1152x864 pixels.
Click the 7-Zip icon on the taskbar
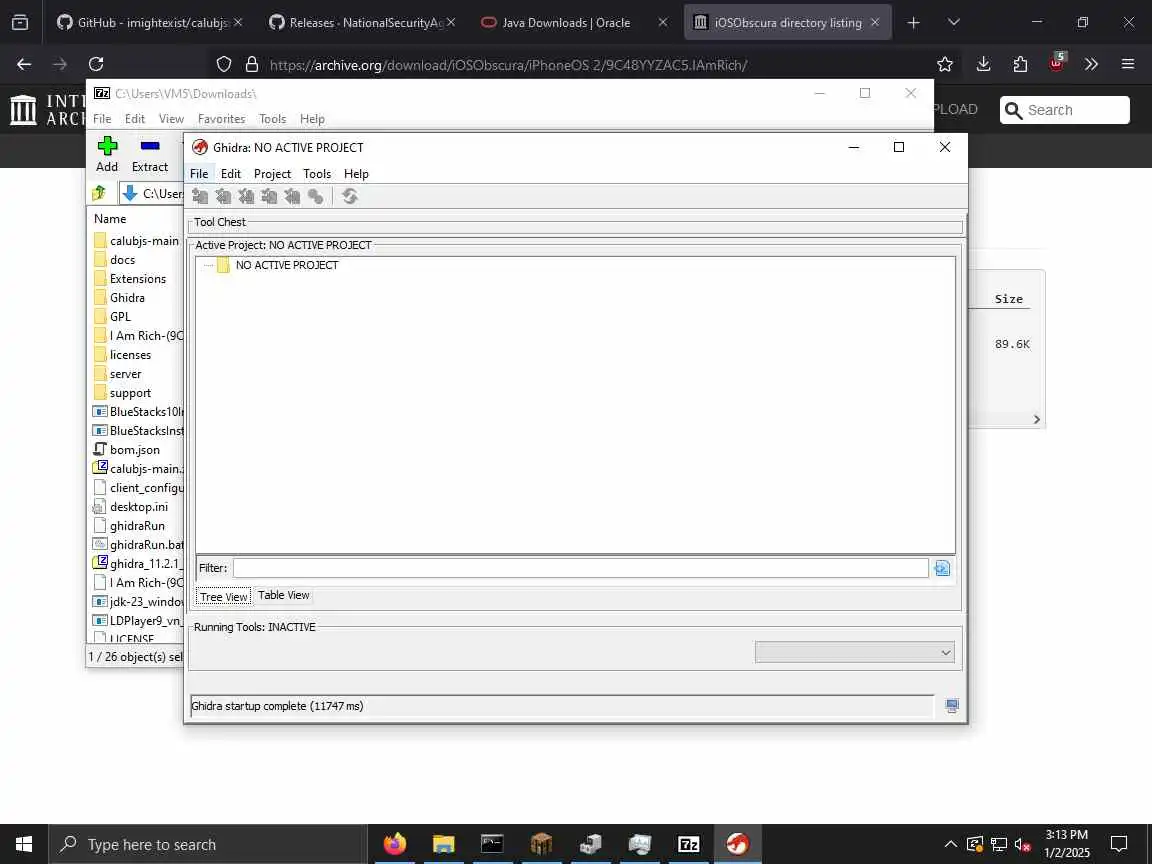click(x=688, y=844)
